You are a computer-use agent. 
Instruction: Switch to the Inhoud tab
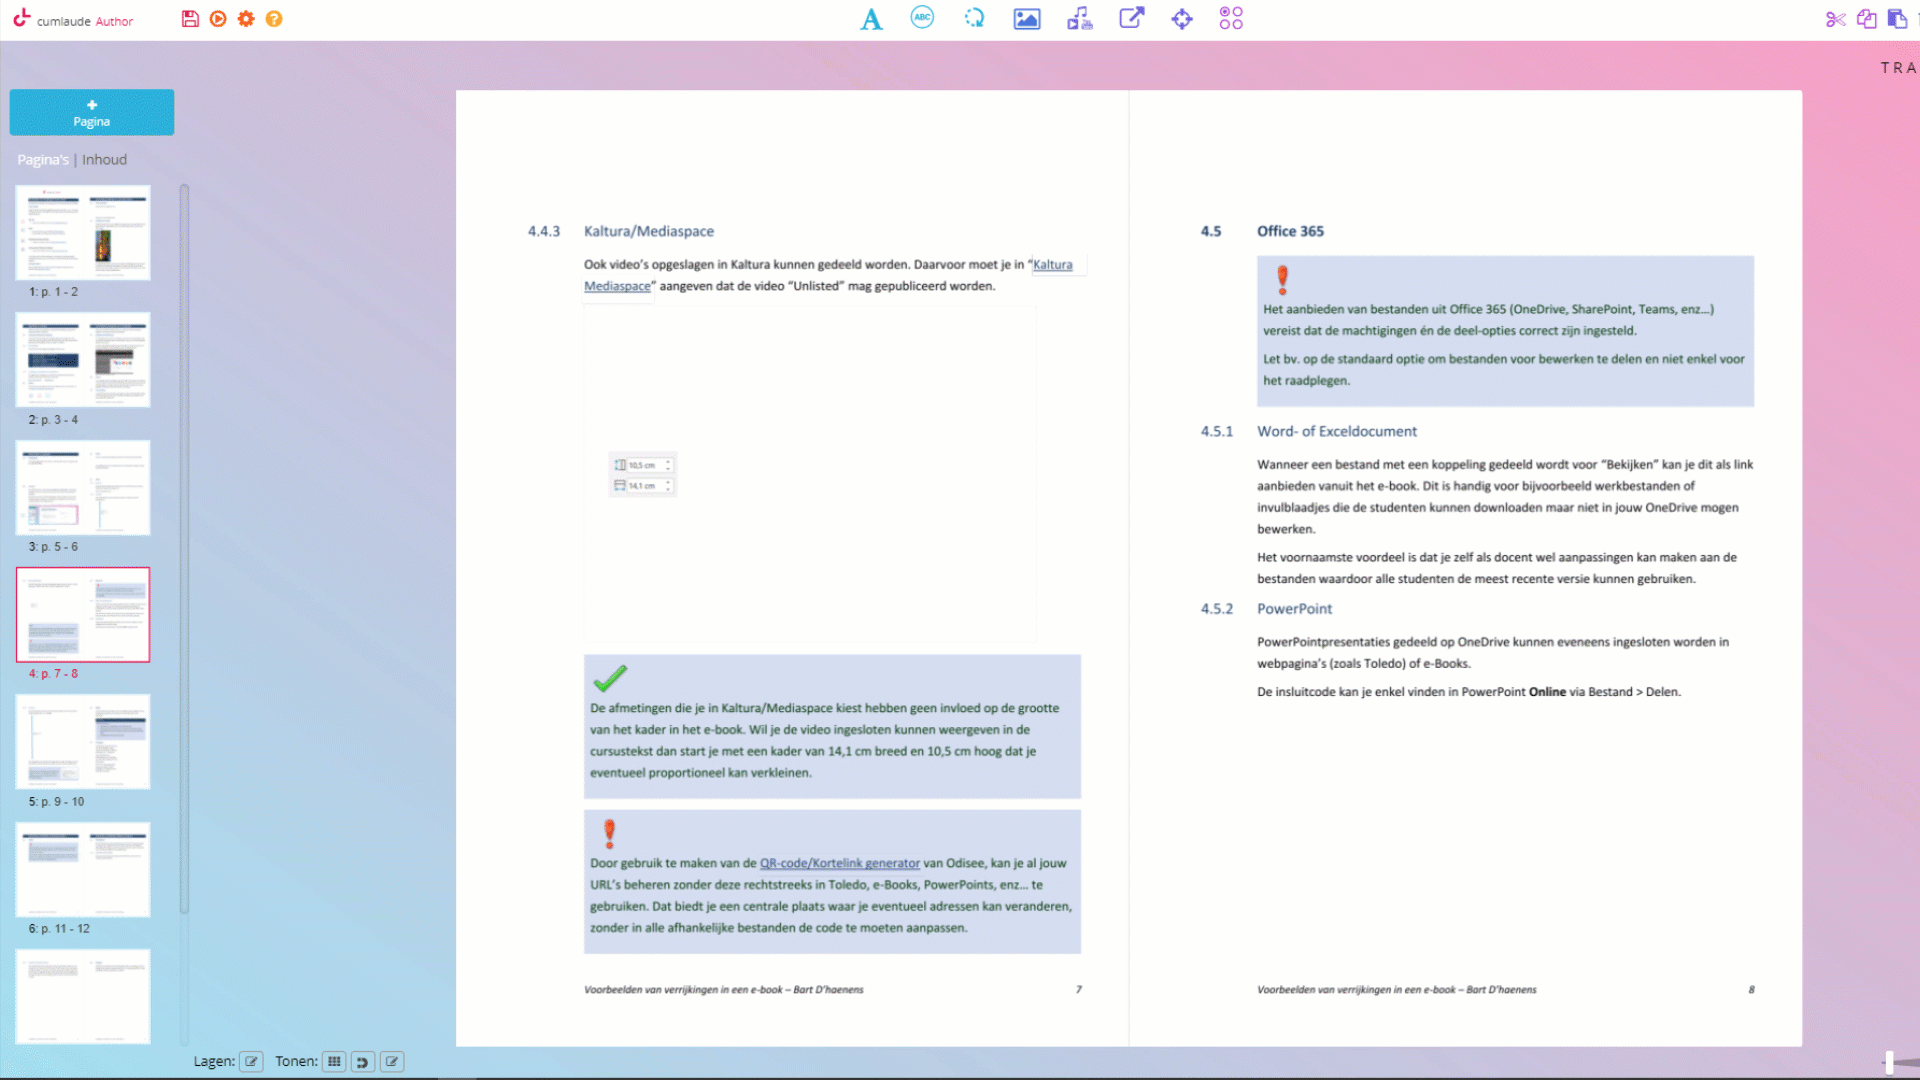(x=104, y=160)
